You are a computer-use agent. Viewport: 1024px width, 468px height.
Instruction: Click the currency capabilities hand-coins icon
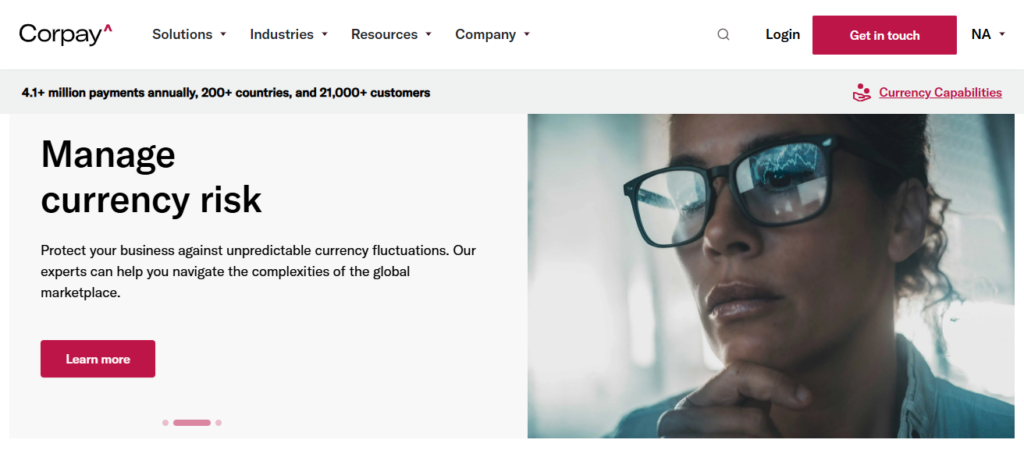point(862,93)
